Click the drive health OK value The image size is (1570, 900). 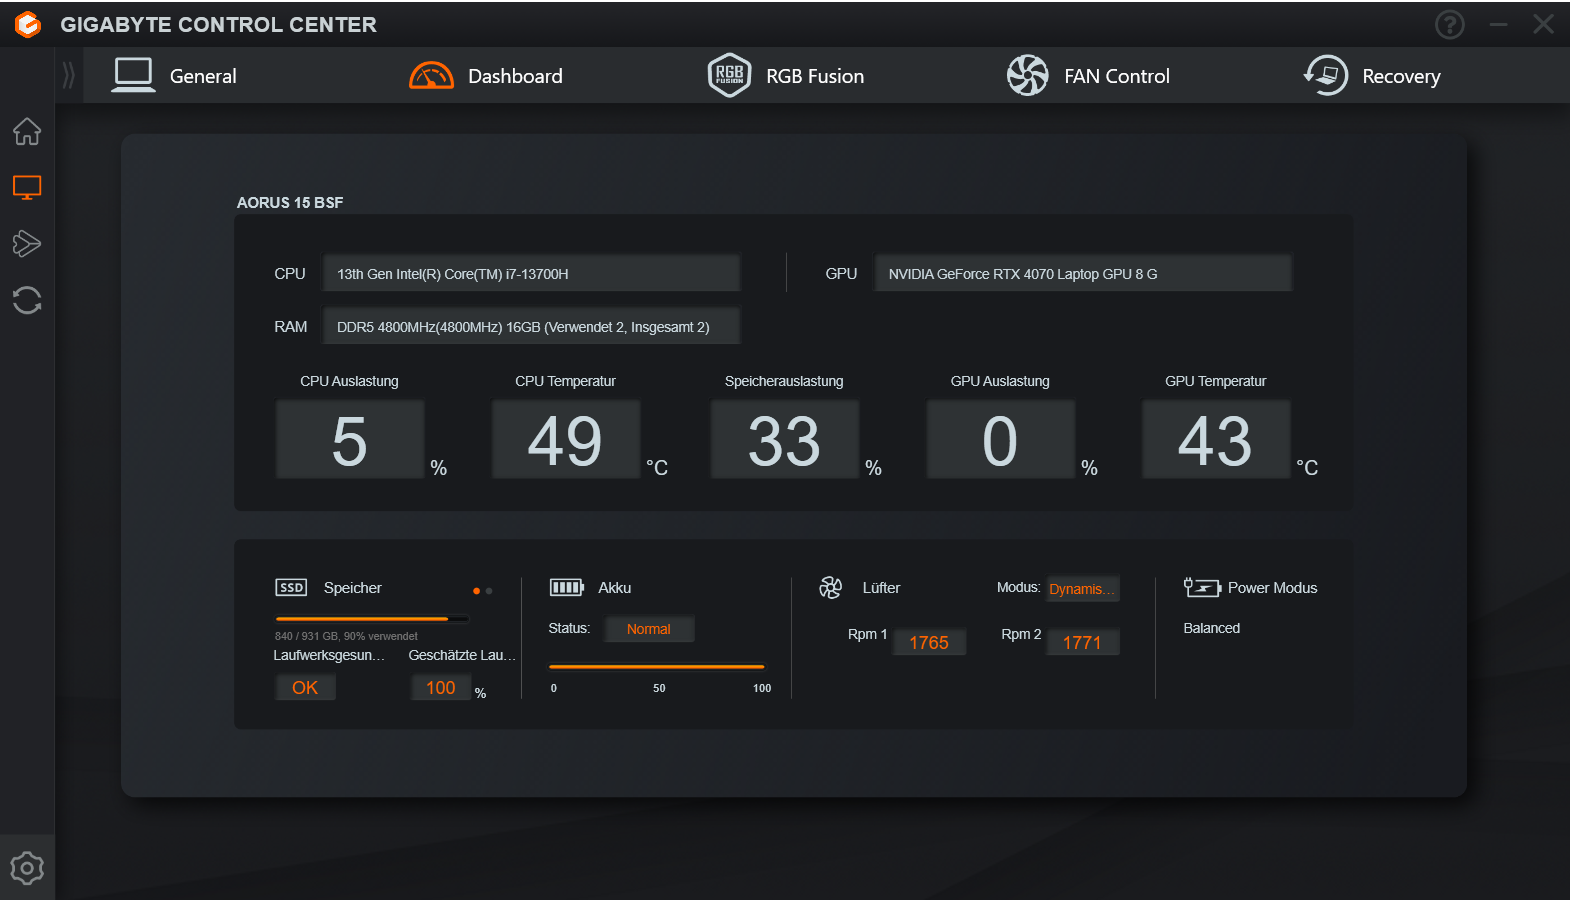click(x=305, y=687)
